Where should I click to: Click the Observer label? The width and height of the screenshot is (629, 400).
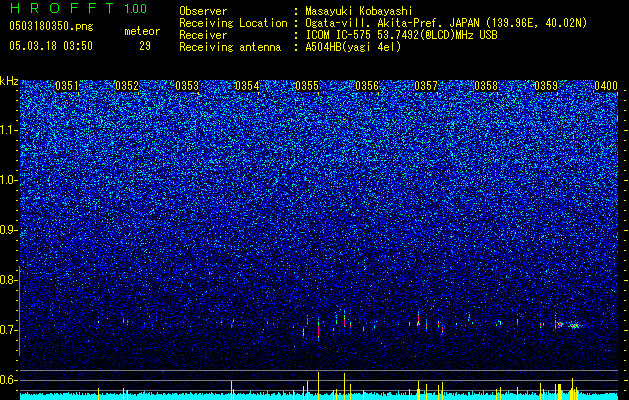pos(203,11)
